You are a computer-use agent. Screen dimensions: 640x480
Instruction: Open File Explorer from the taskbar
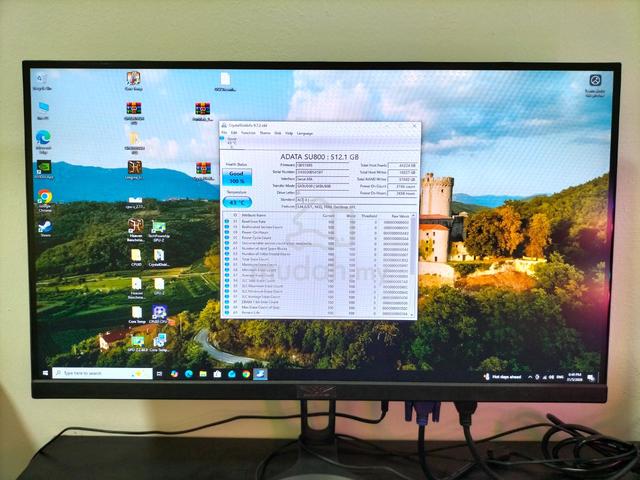(203, 373)
